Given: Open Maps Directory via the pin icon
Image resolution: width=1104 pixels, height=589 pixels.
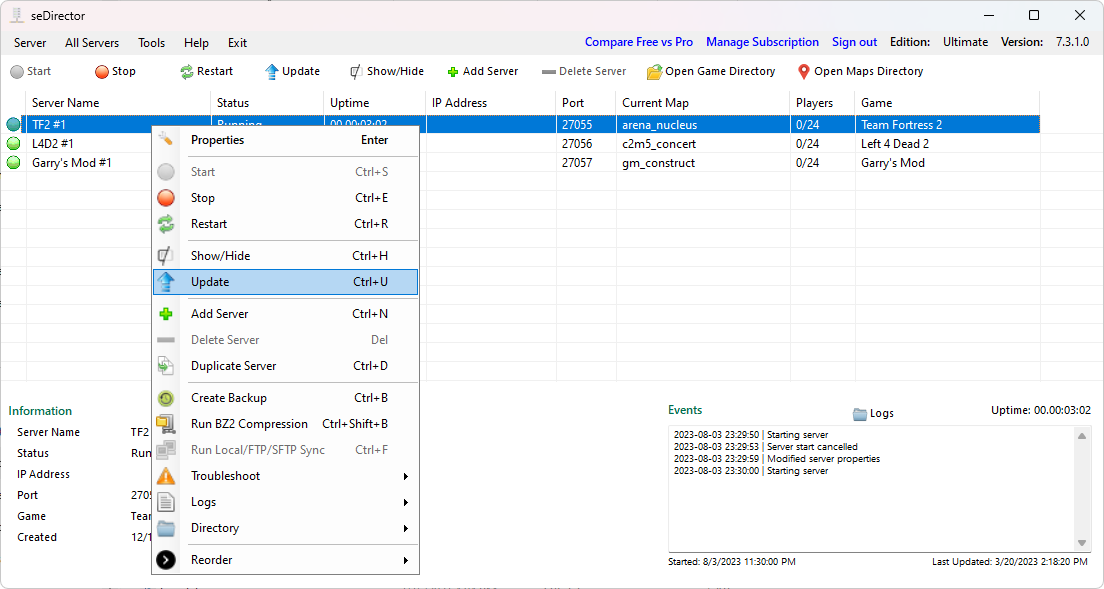Looking at the screenshot, I should coord(803,72).
